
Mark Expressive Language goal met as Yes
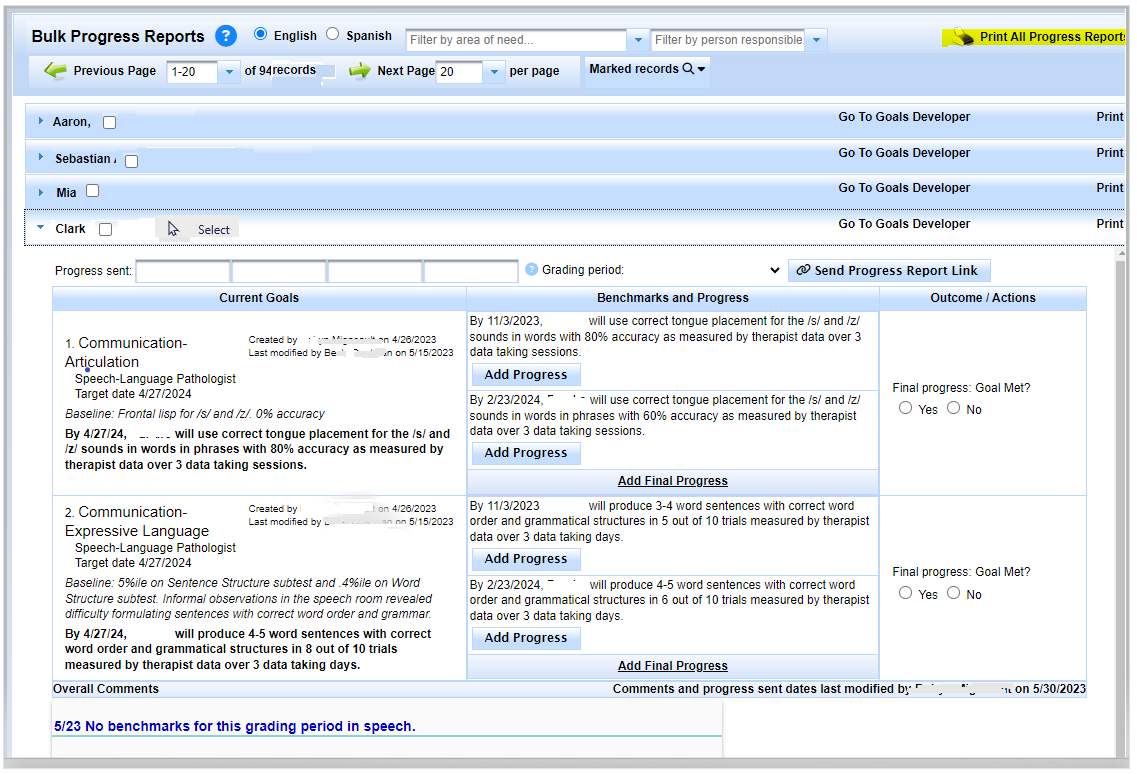point(905,593)
